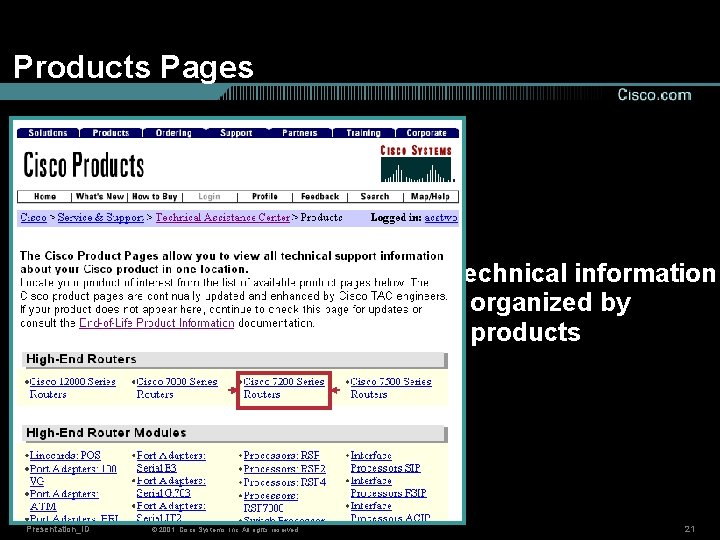This screenshot has height=540, width=720.
Task: Select the Corporate tab
Action: 427,133
